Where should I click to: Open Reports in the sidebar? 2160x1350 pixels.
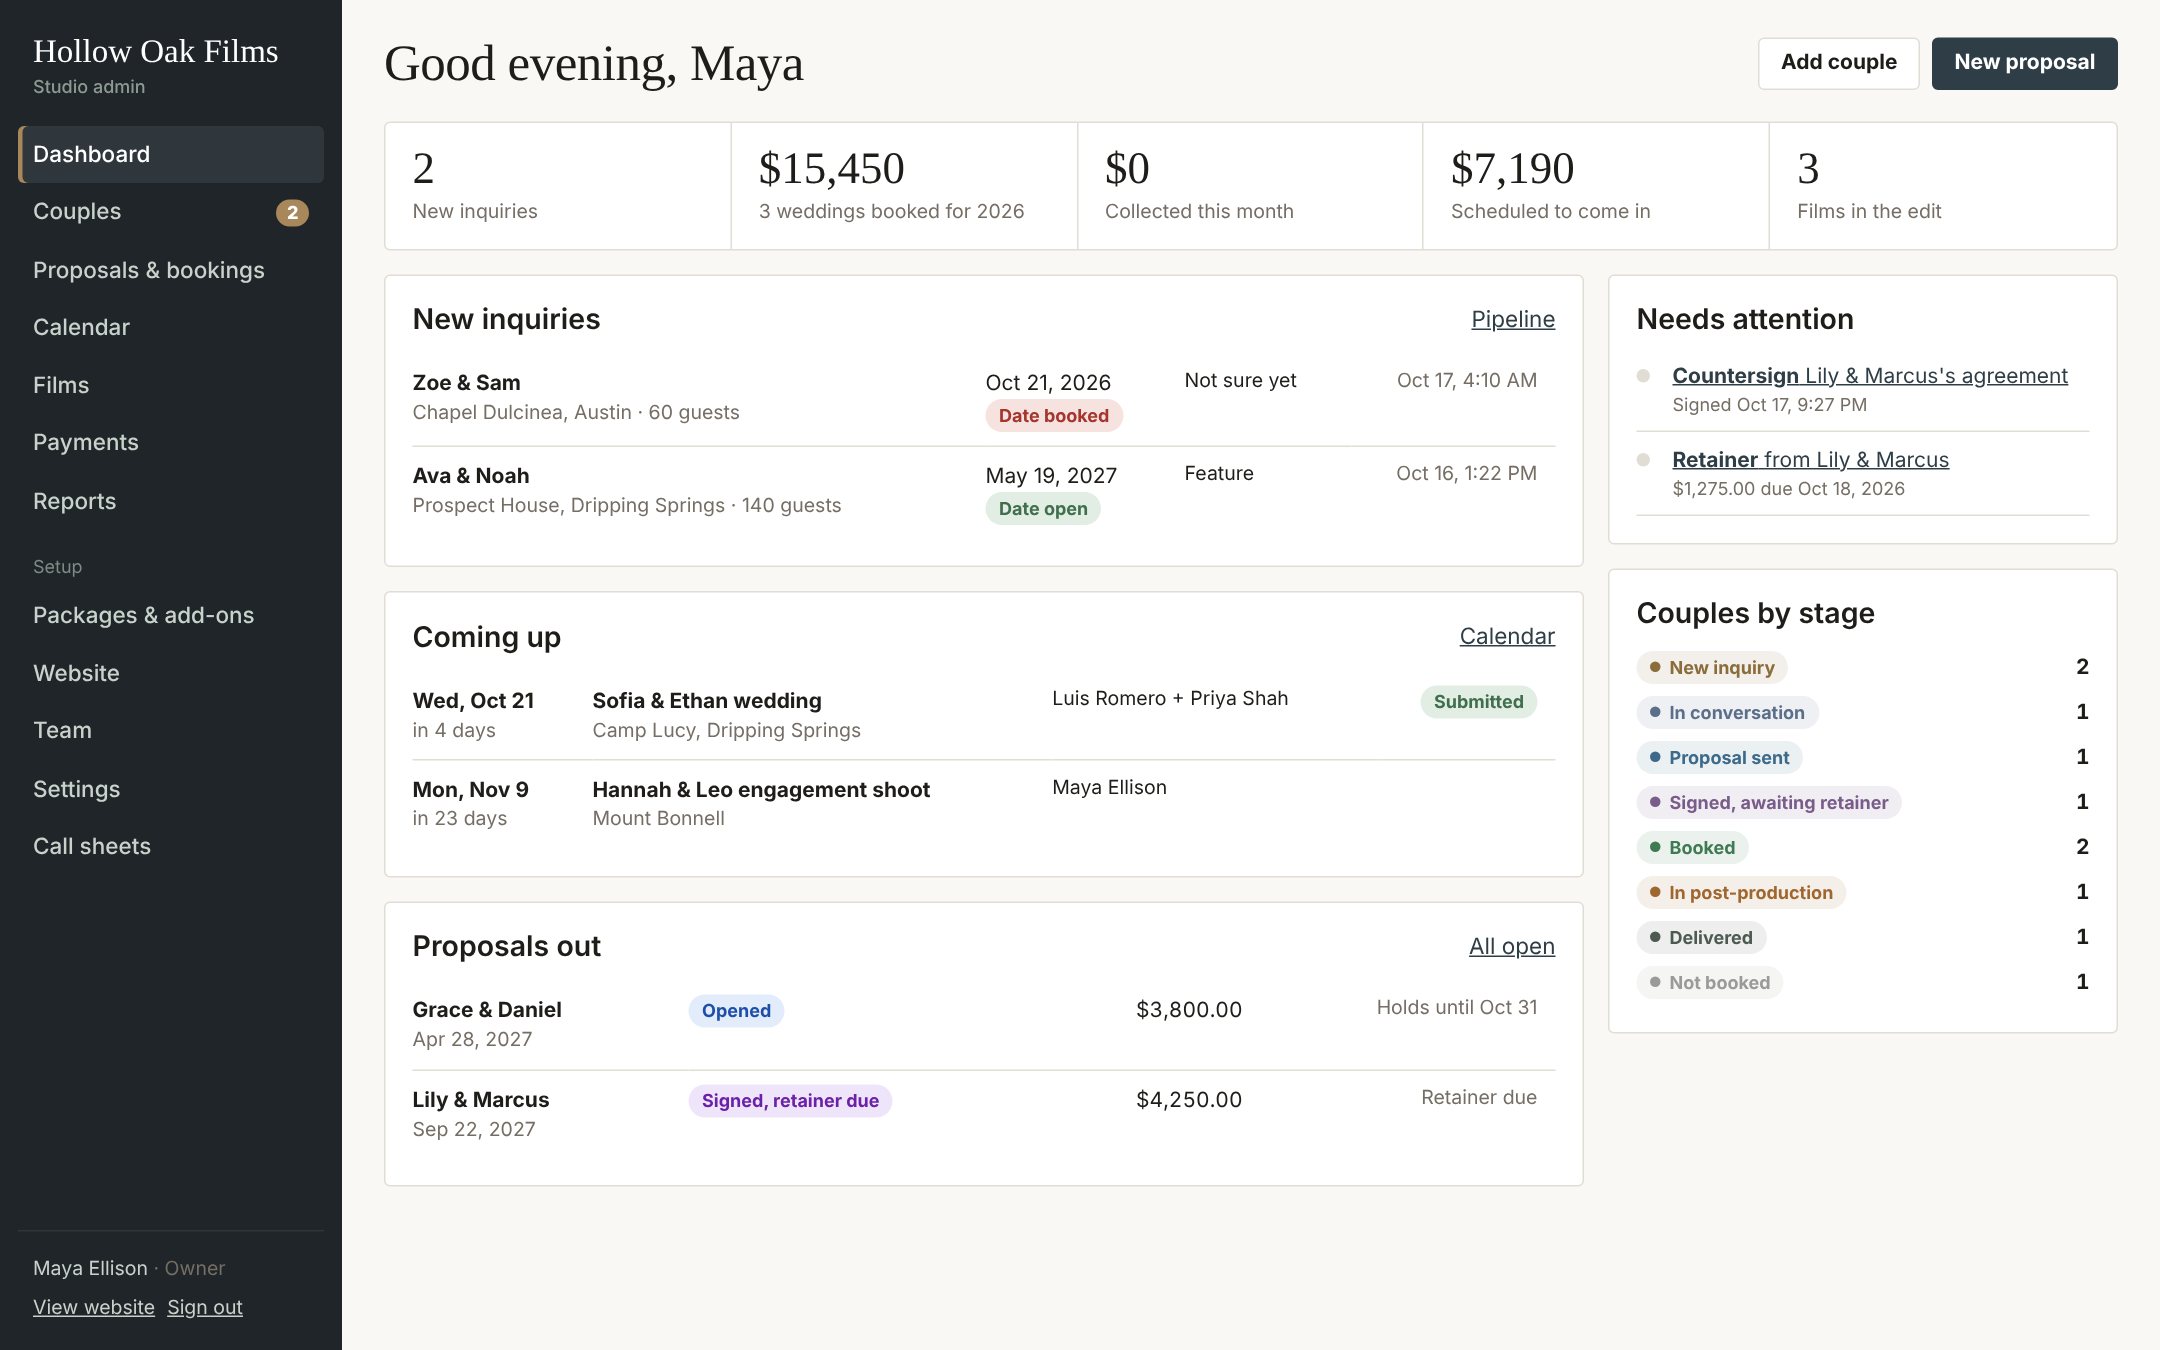coord(171,501)
